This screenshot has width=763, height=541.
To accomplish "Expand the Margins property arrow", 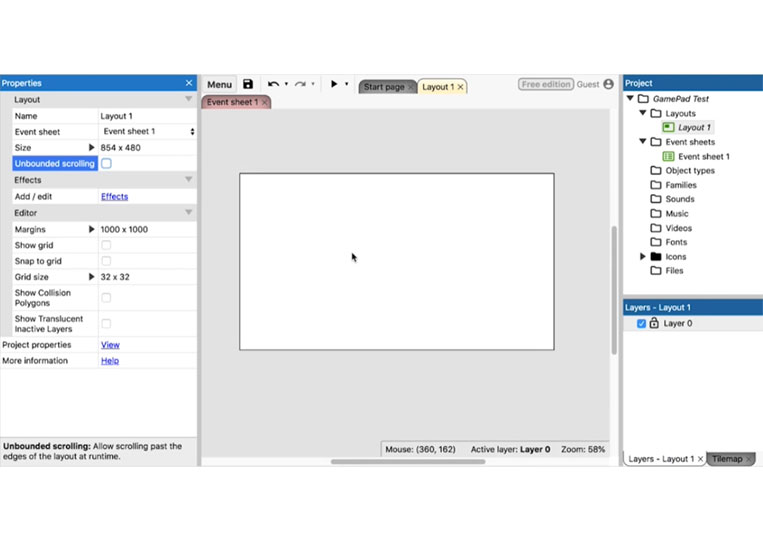I will [x=91, y=229].
